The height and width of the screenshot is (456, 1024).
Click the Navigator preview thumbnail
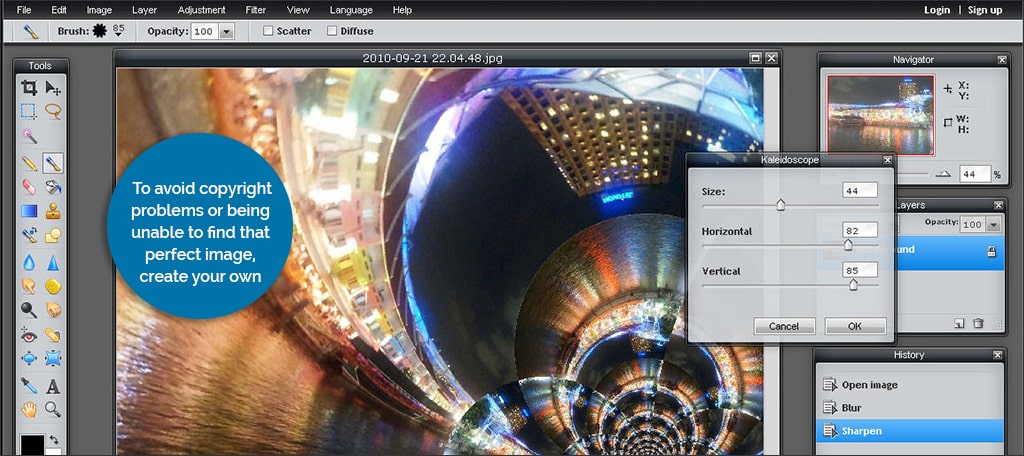coord(880,115)
